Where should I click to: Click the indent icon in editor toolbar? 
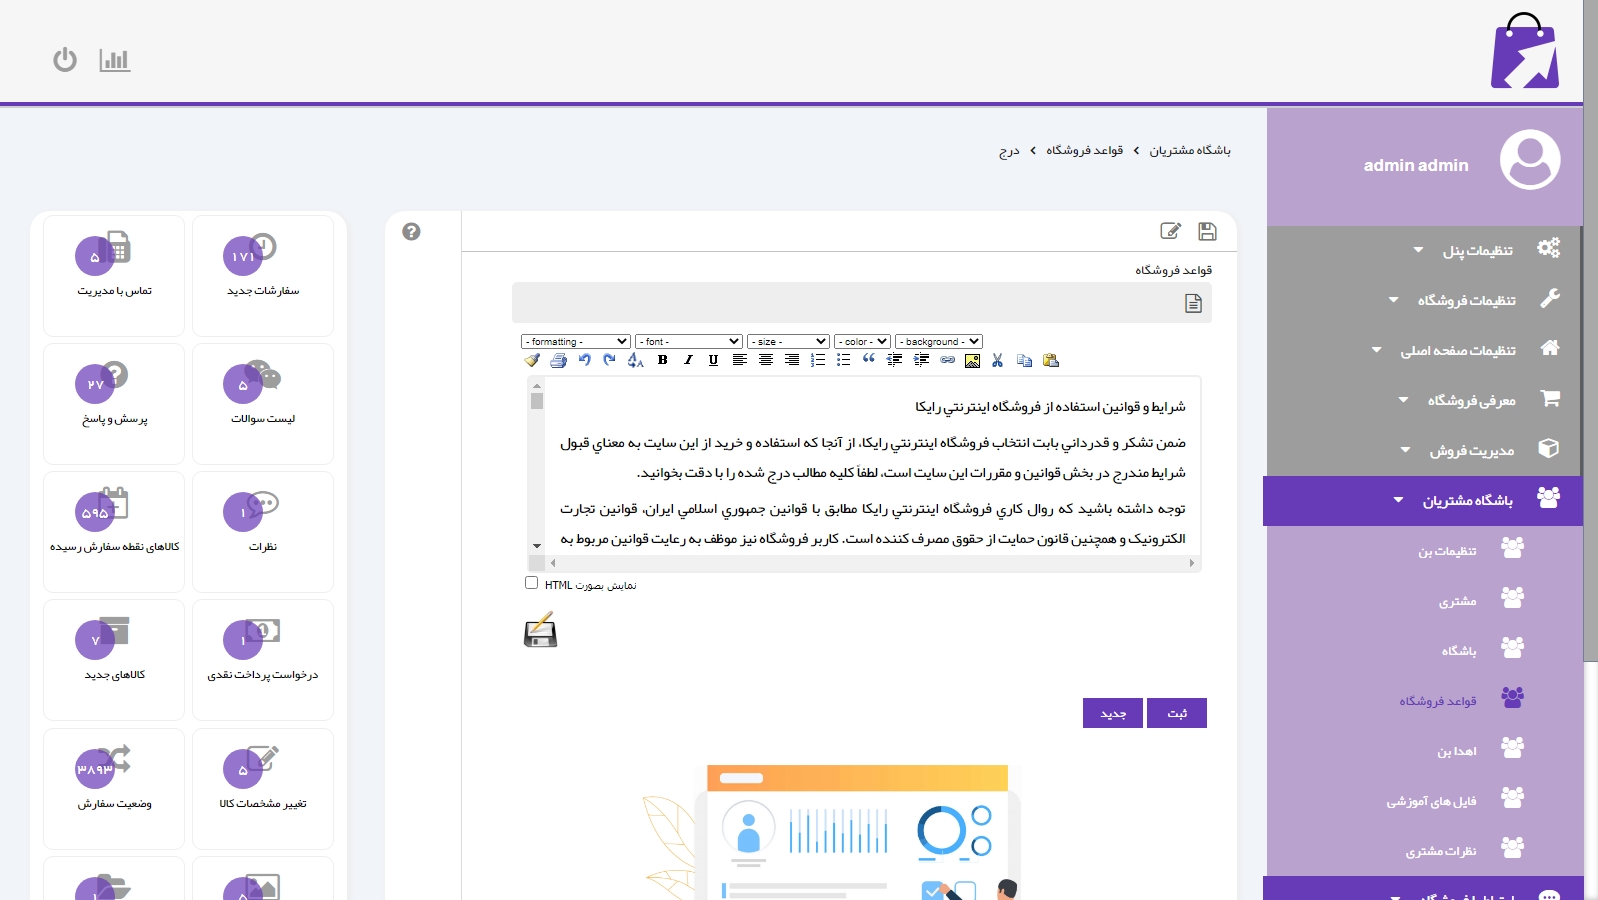(921, 360)
